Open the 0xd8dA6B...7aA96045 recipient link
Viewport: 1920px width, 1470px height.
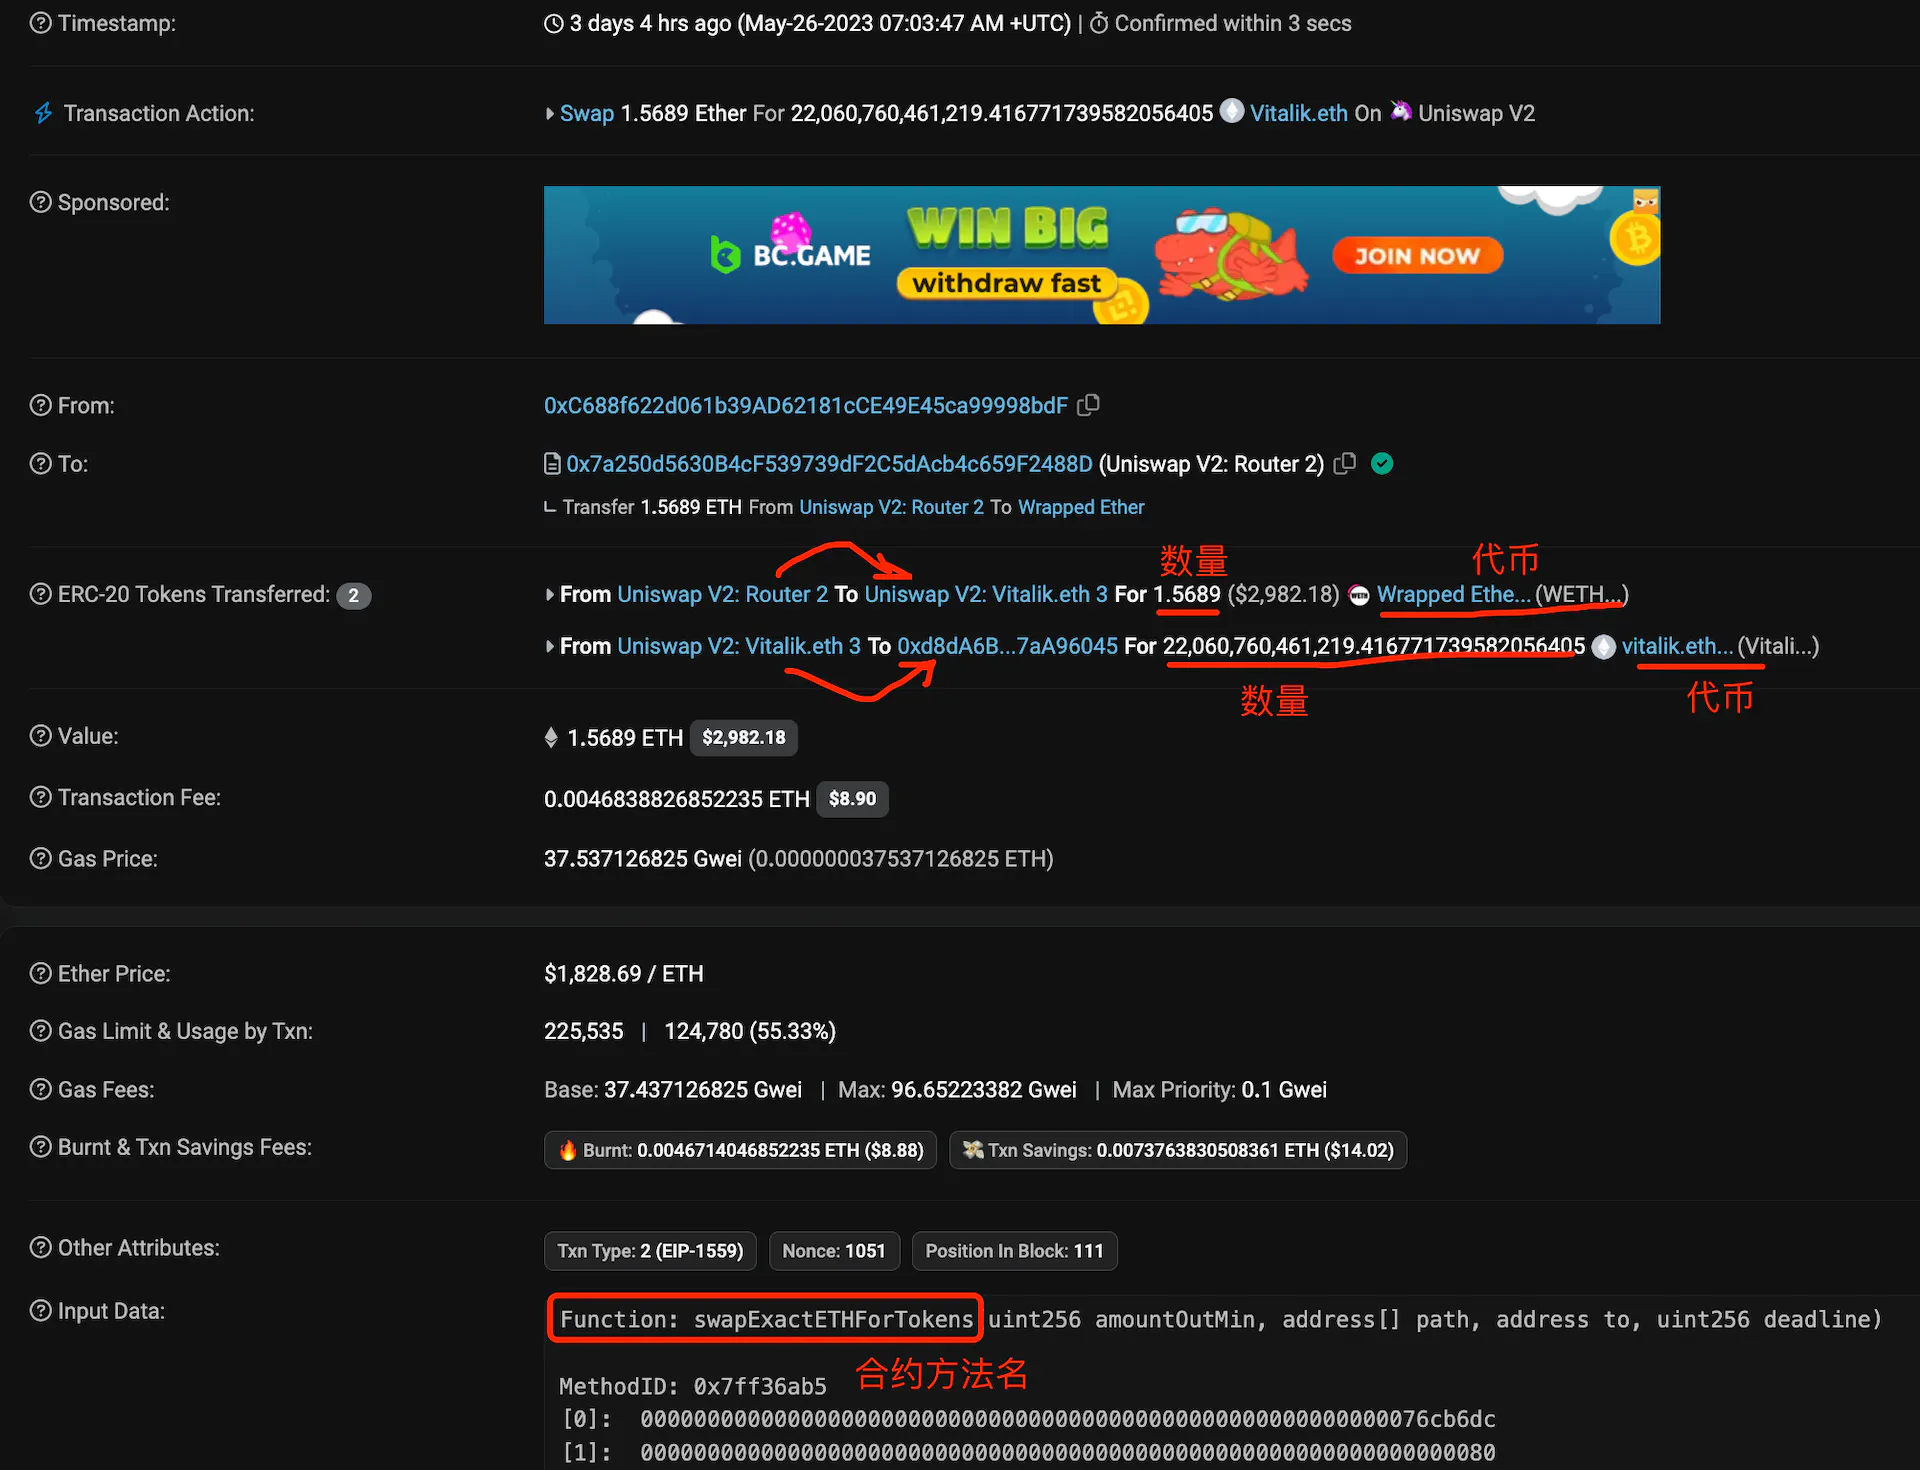pos(1007,647)
